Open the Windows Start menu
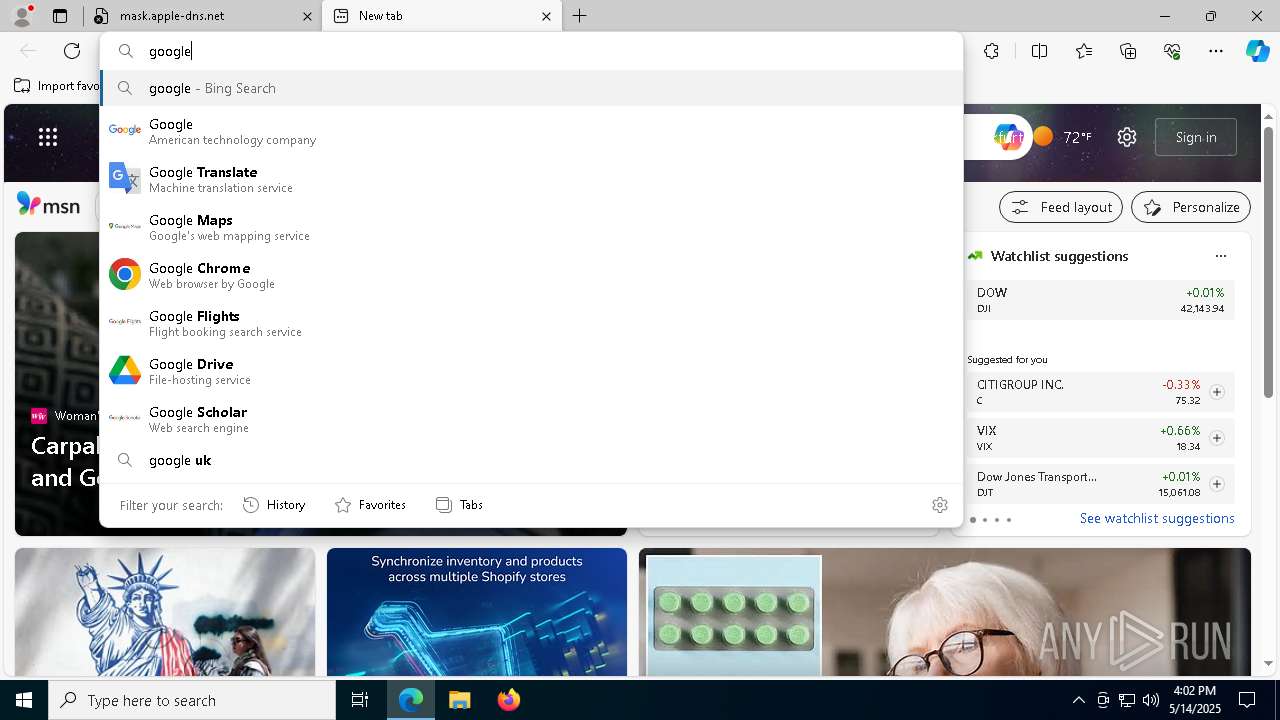This screenshot has height=720, width=1280. pyautogui.click(x=24, y=700)
